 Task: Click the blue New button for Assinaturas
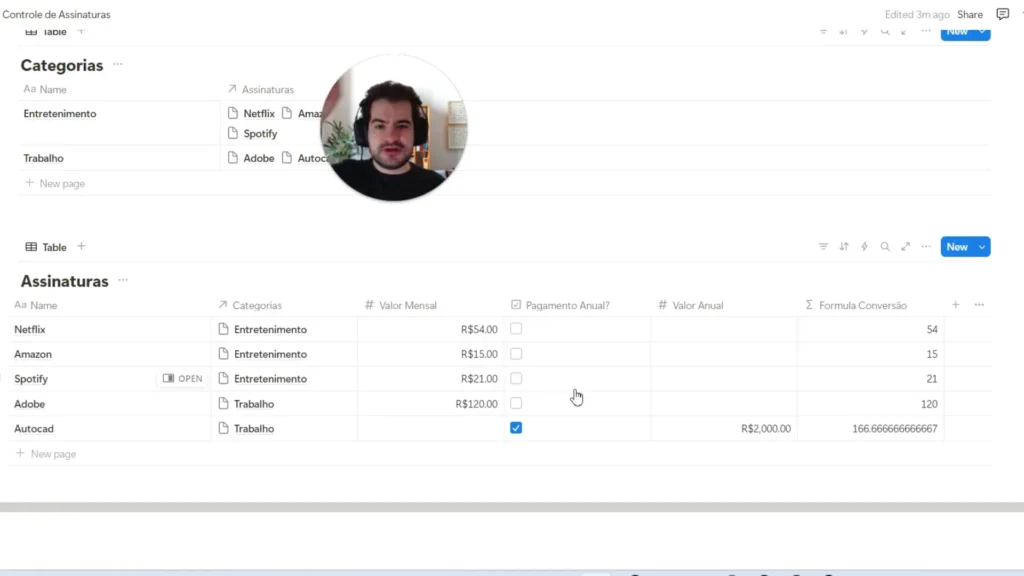point(957,247)
